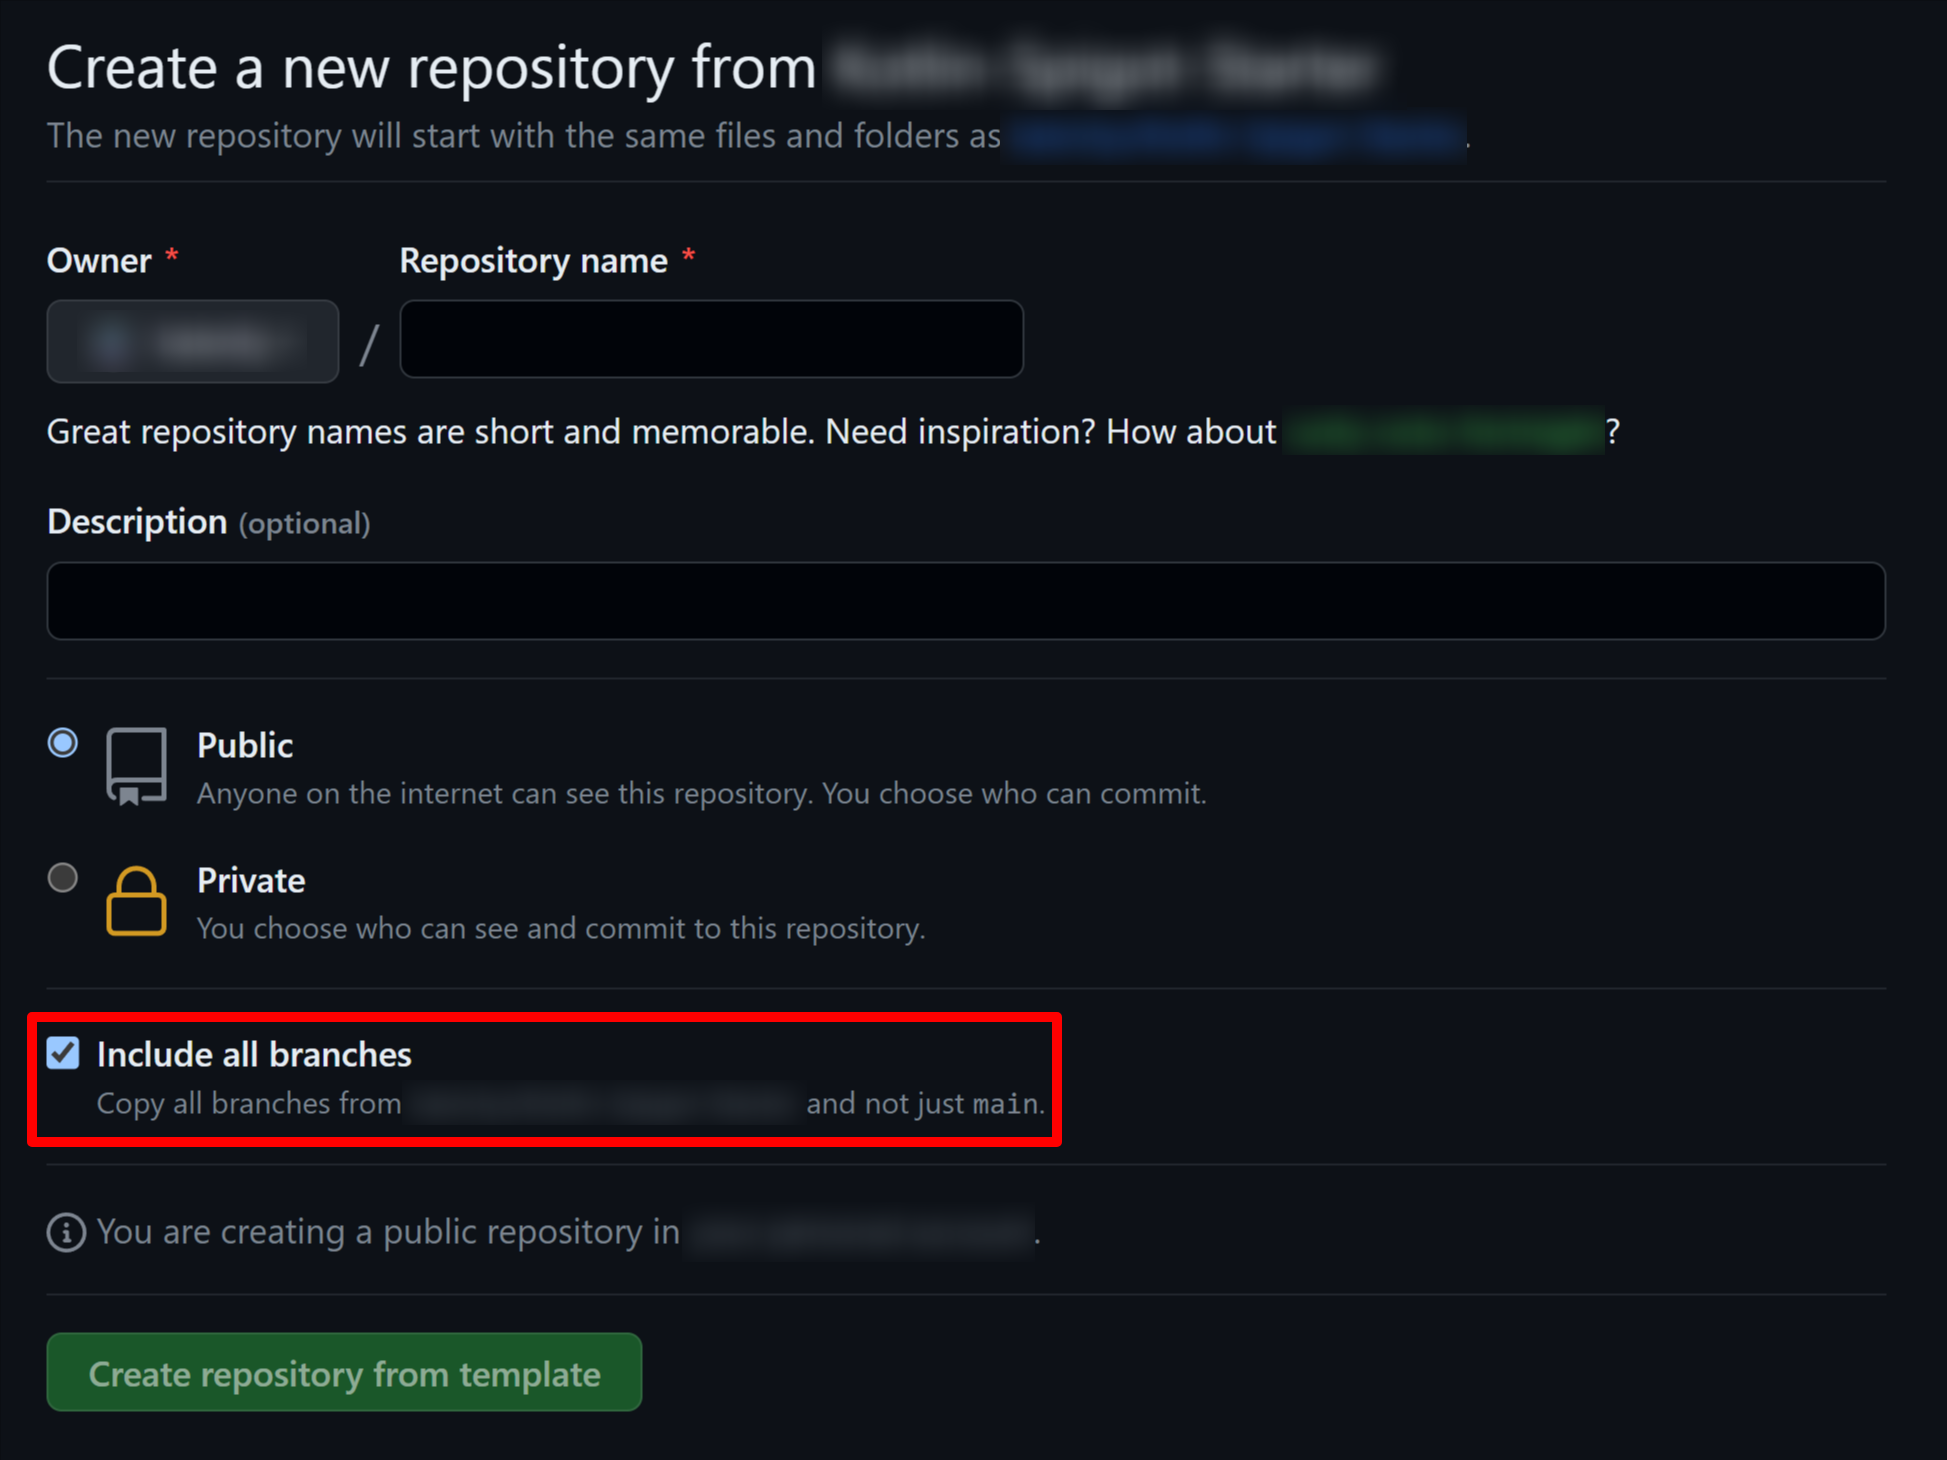Uncheck the Include all branches checkbox
The height and width of the screenshot is (1460, 1947).
coord(63,1053)
